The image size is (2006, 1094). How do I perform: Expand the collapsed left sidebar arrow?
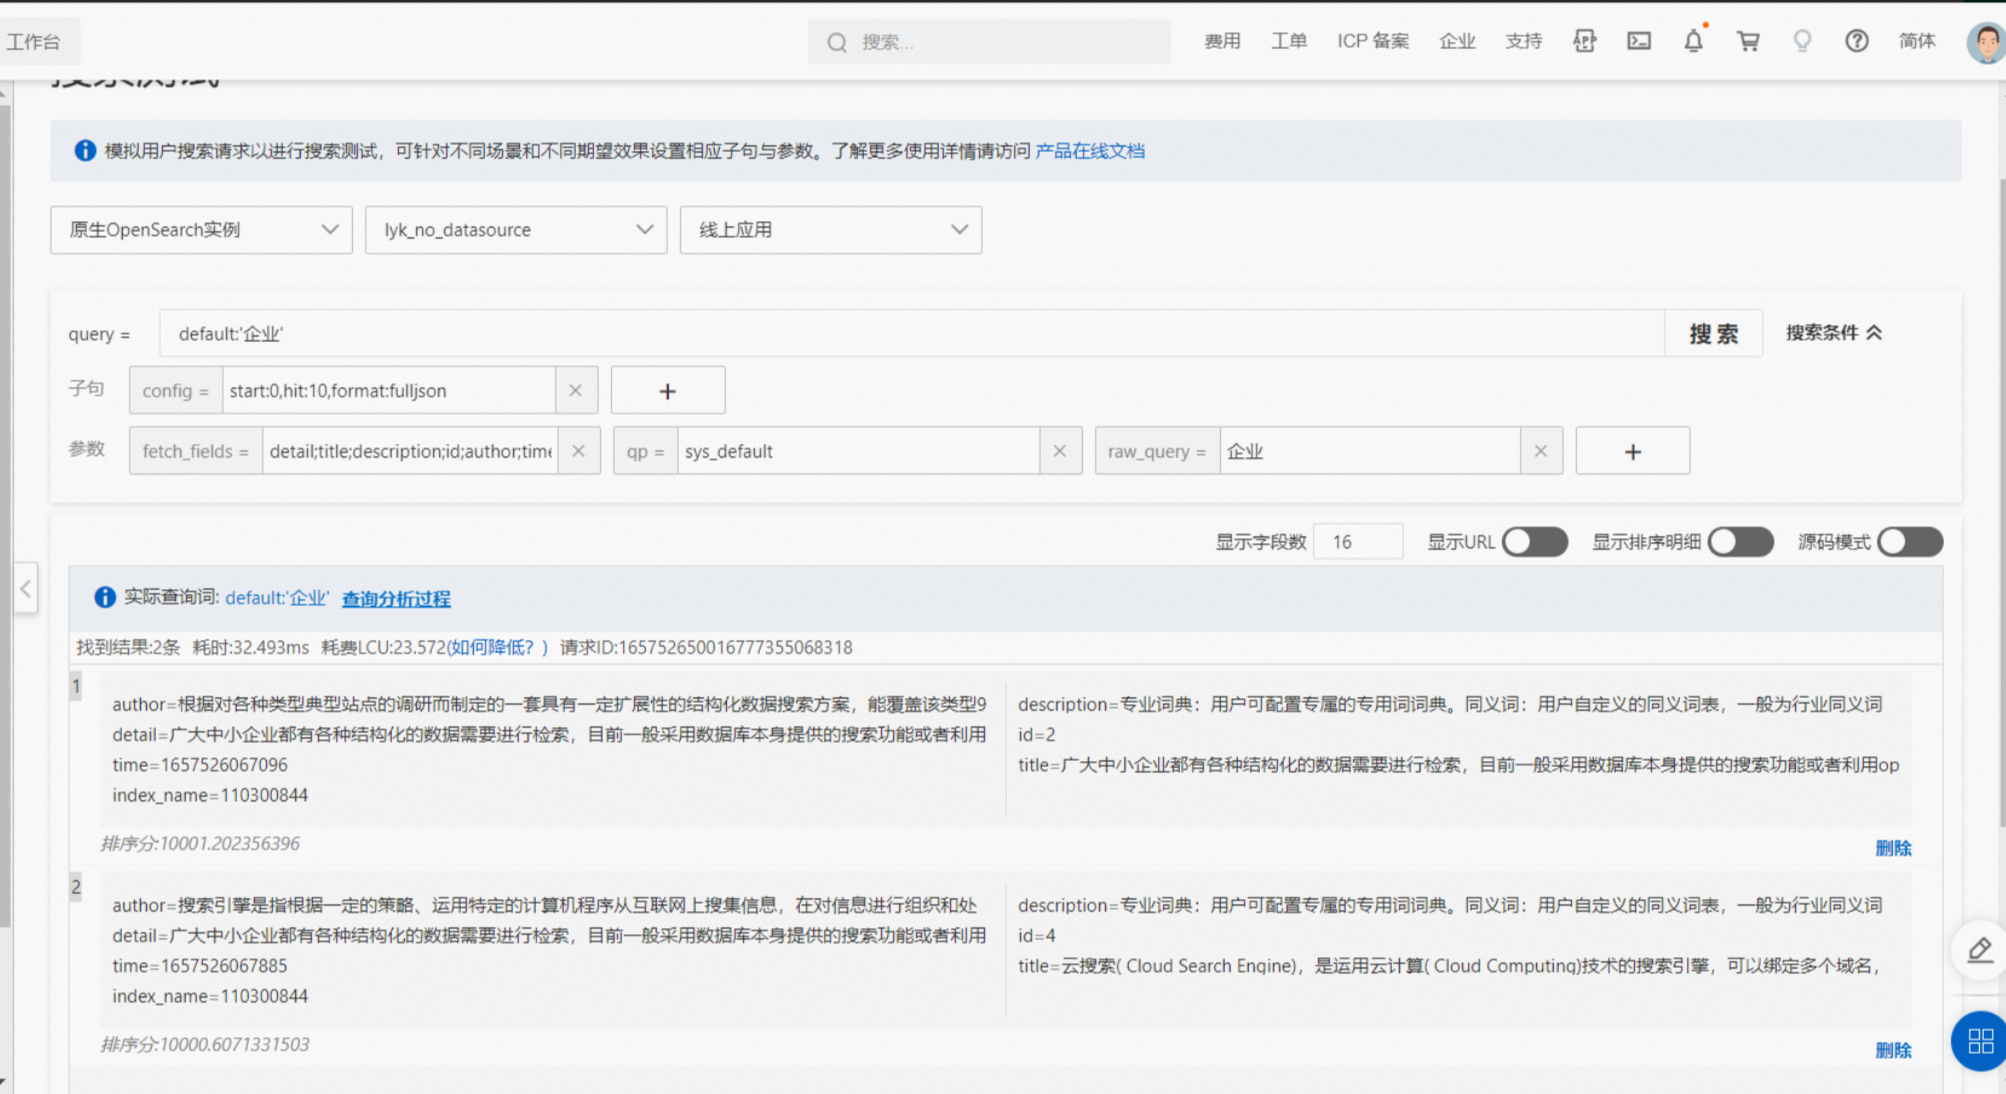25,588
